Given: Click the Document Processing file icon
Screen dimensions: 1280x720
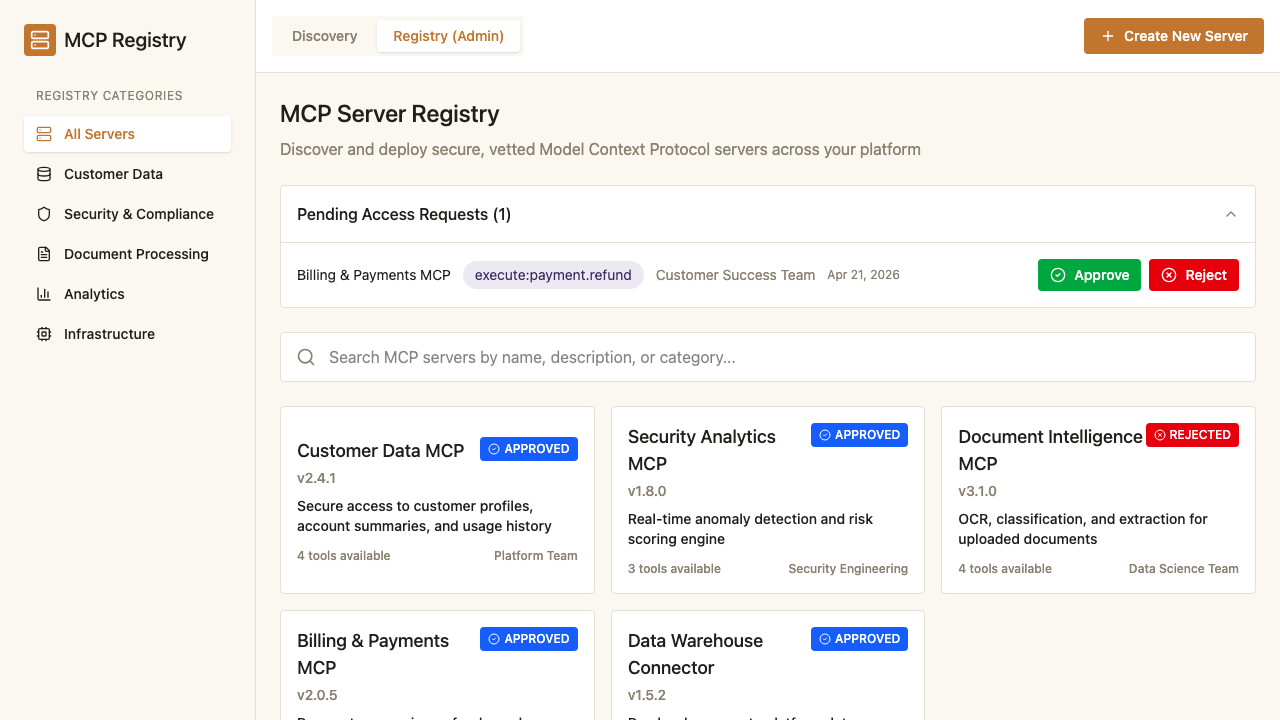Looking at the screenshot, I should click(x=44, y=254).
